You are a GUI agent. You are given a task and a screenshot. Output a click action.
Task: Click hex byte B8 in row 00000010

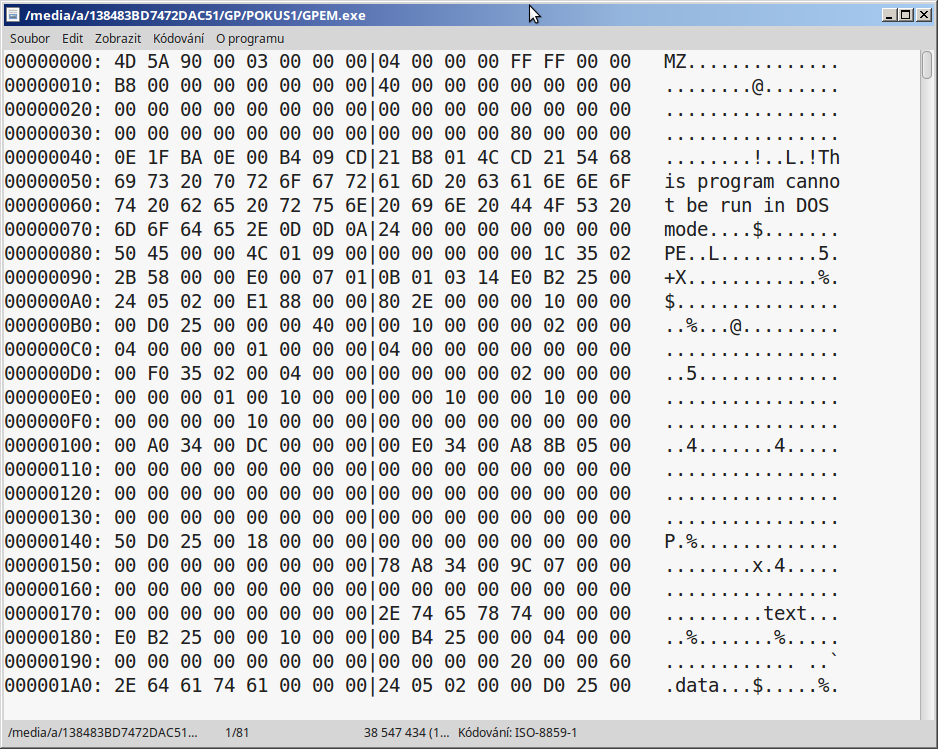pos(125,86)
